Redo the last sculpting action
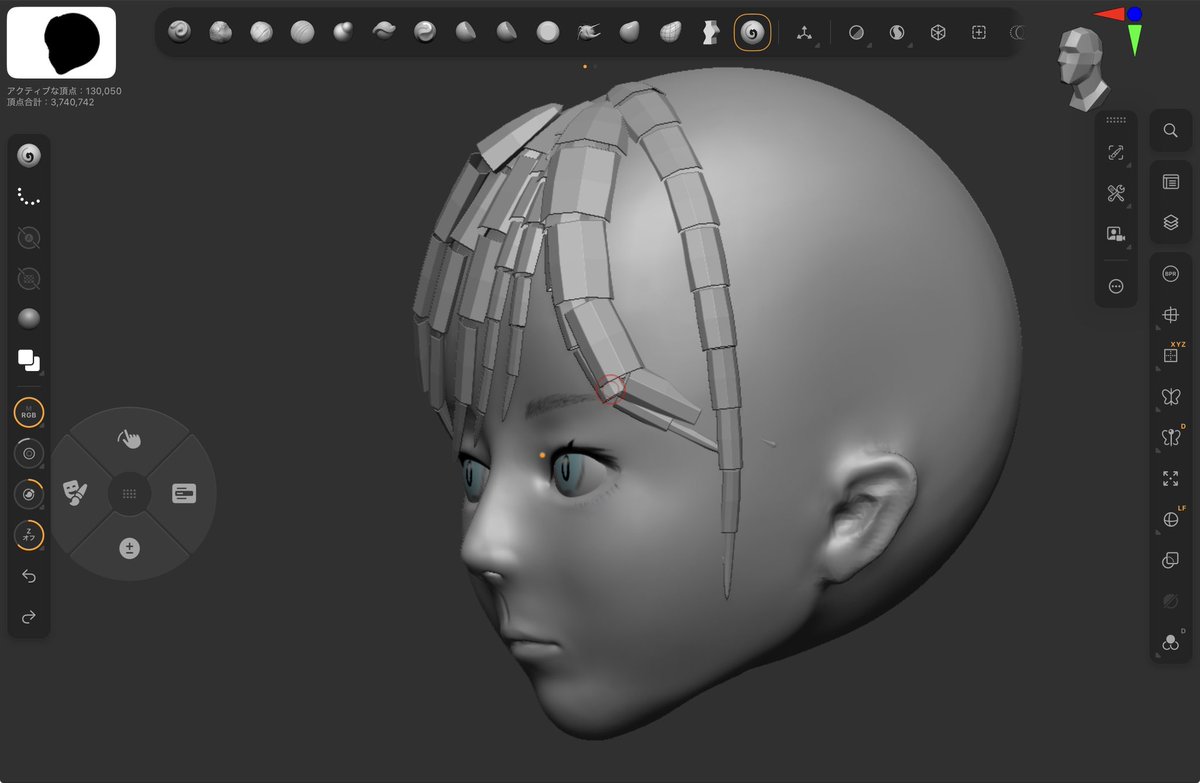Viewport: 1200px width, 783px height. pos(28,616)
